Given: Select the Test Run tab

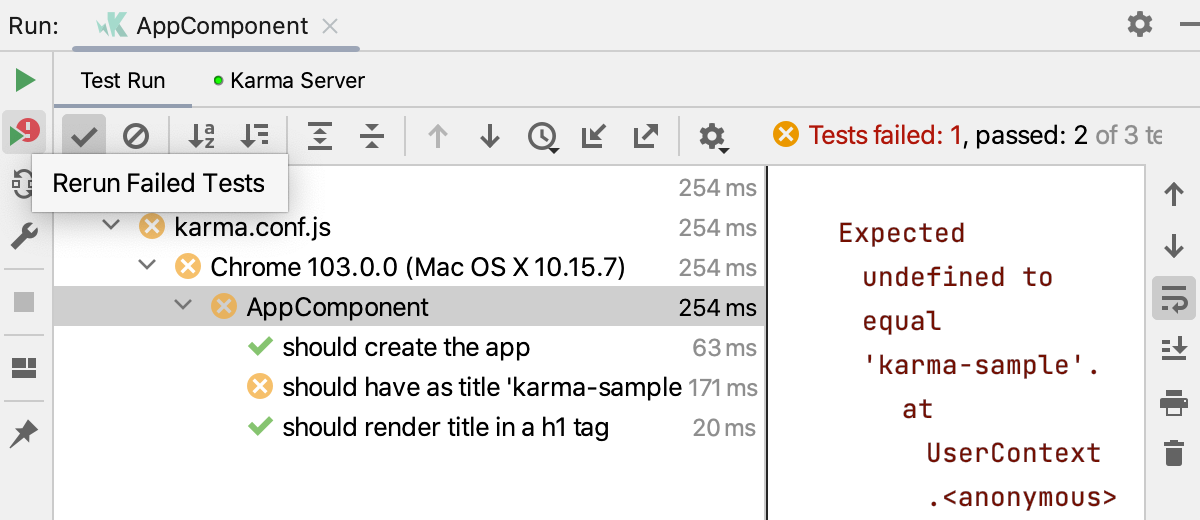Looking at the screenshot, I should tap(123, 81).
